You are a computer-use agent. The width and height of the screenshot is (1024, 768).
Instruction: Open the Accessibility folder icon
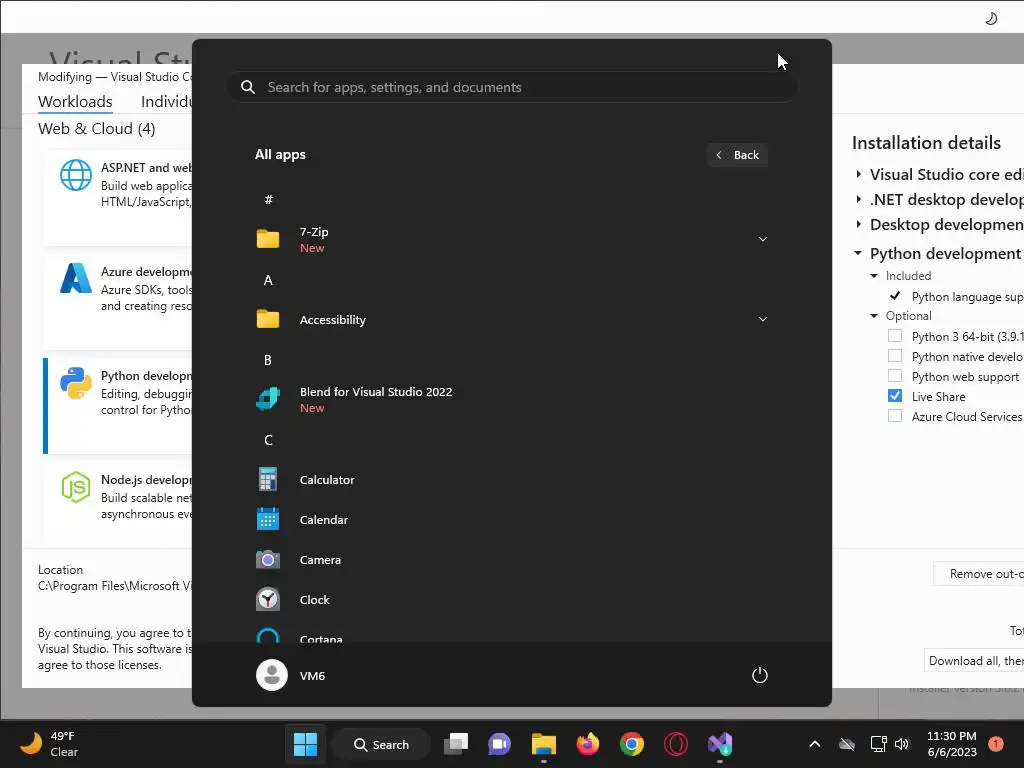pyautogui.click(x=268, y=319)
